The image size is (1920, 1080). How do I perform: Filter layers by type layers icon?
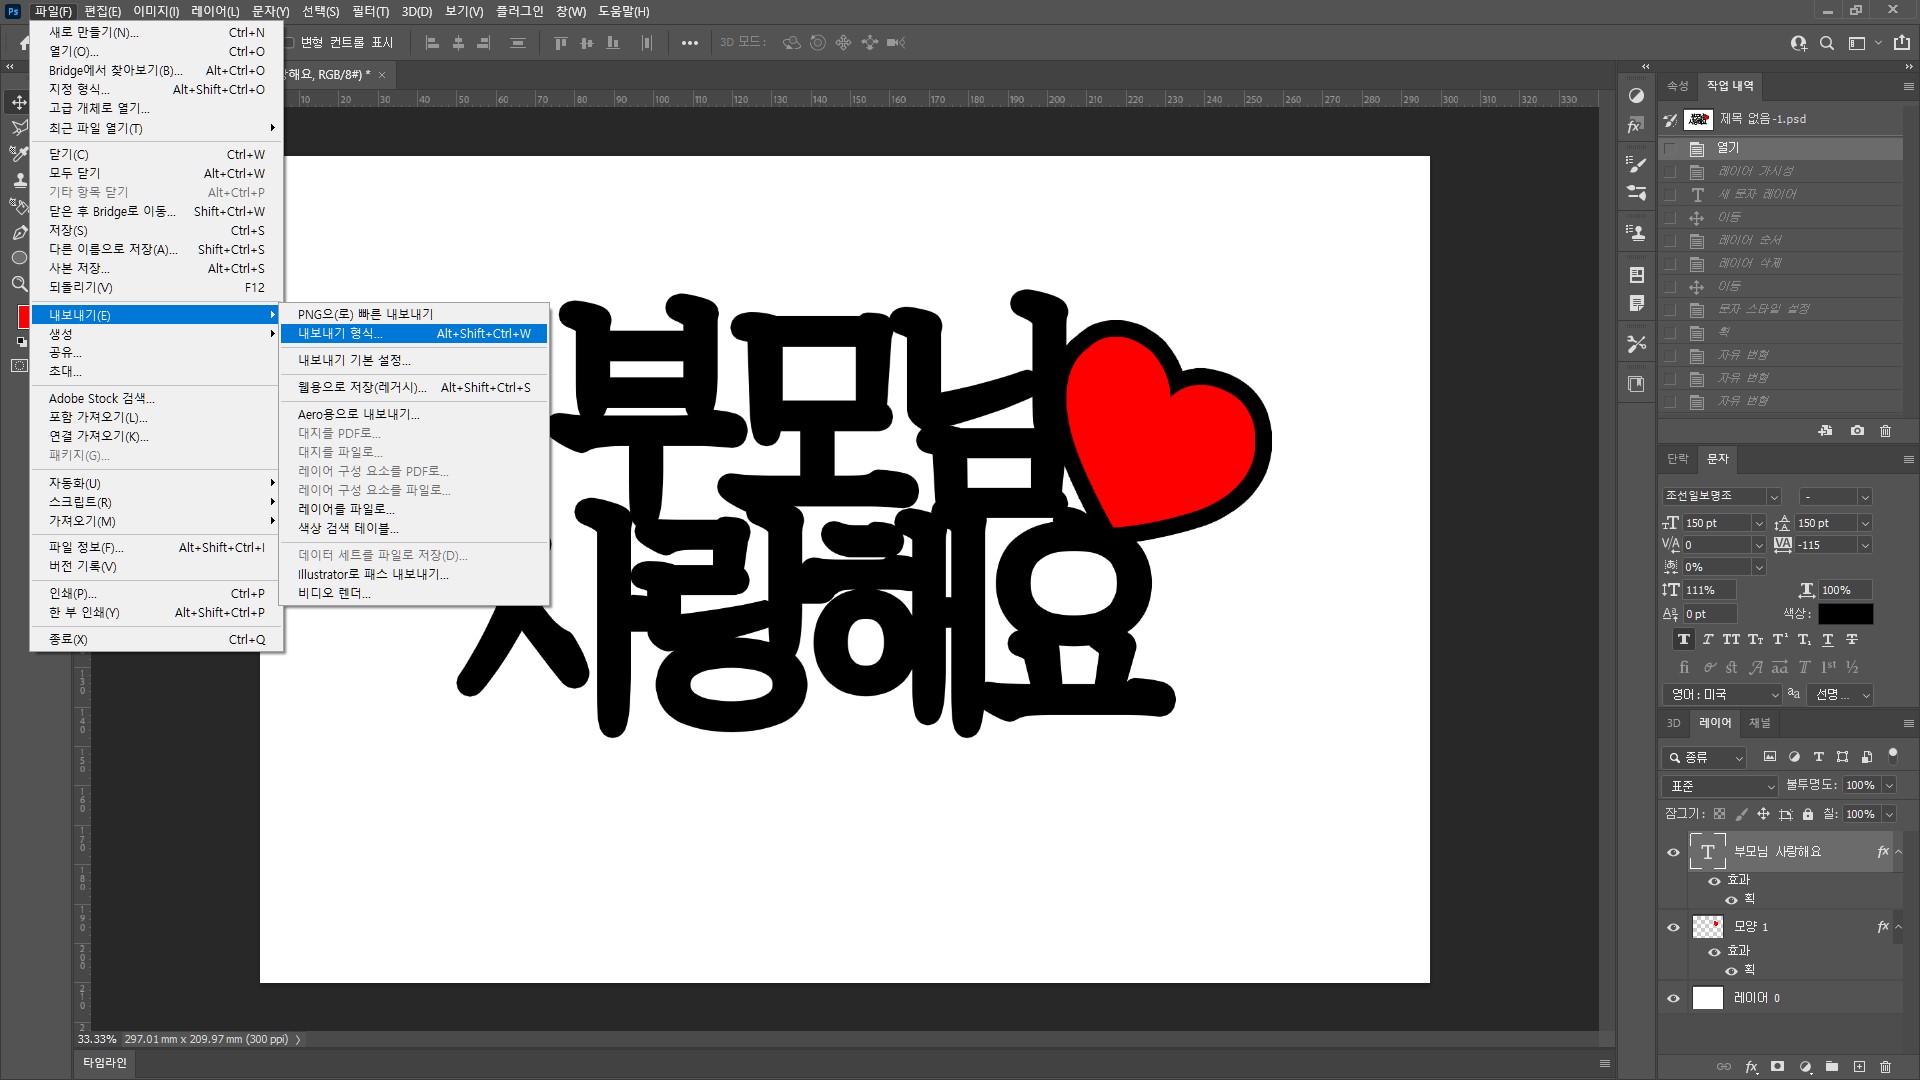pos(1818,757)
